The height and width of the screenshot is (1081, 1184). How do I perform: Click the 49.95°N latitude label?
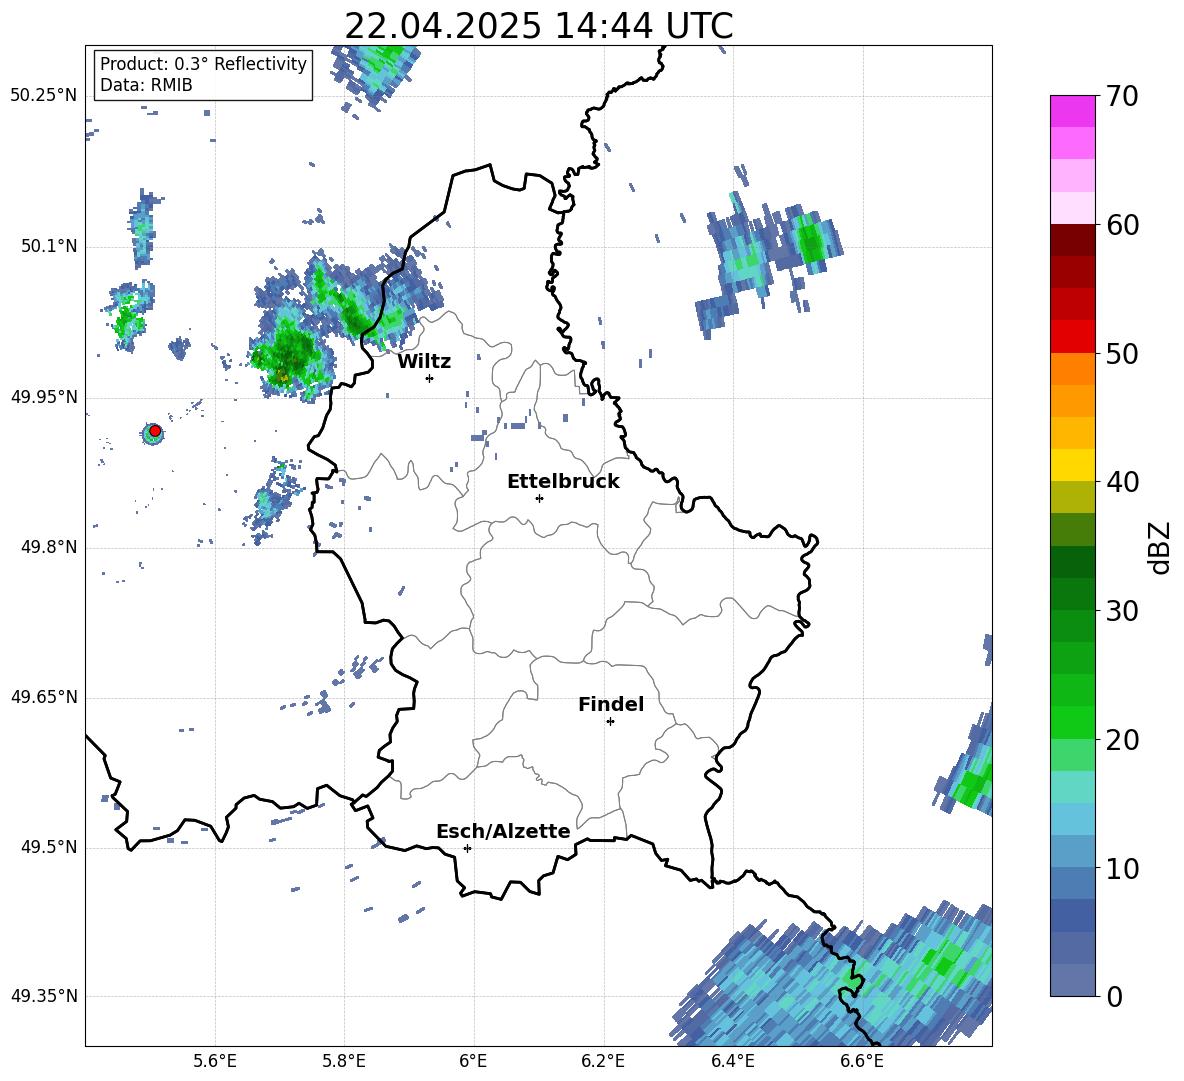44,397
